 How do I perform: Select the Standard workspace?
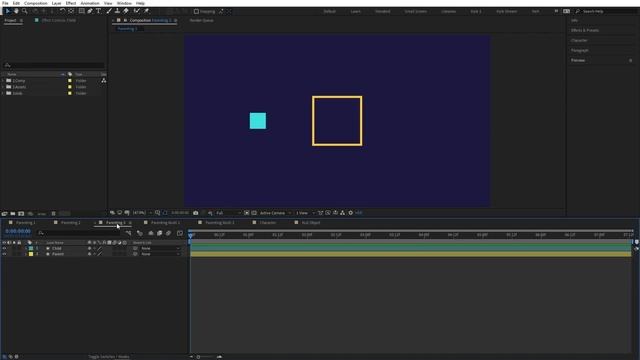pos(383,11)
